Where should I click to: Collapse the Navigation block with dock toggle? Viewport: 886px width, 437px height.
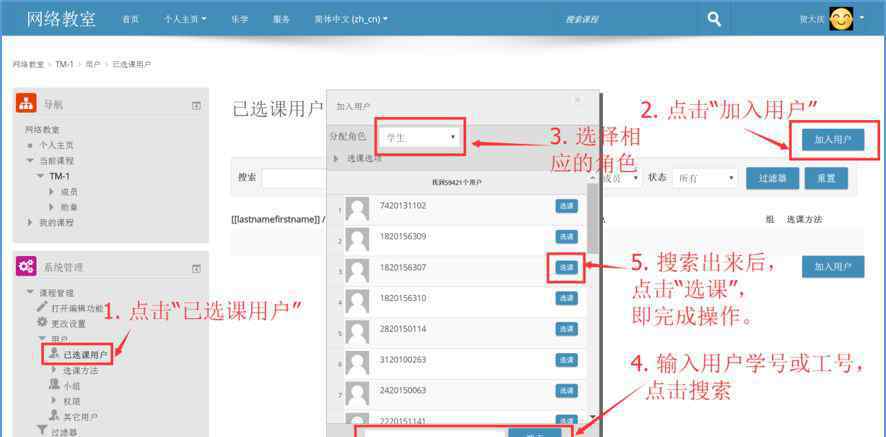[196, 105]
